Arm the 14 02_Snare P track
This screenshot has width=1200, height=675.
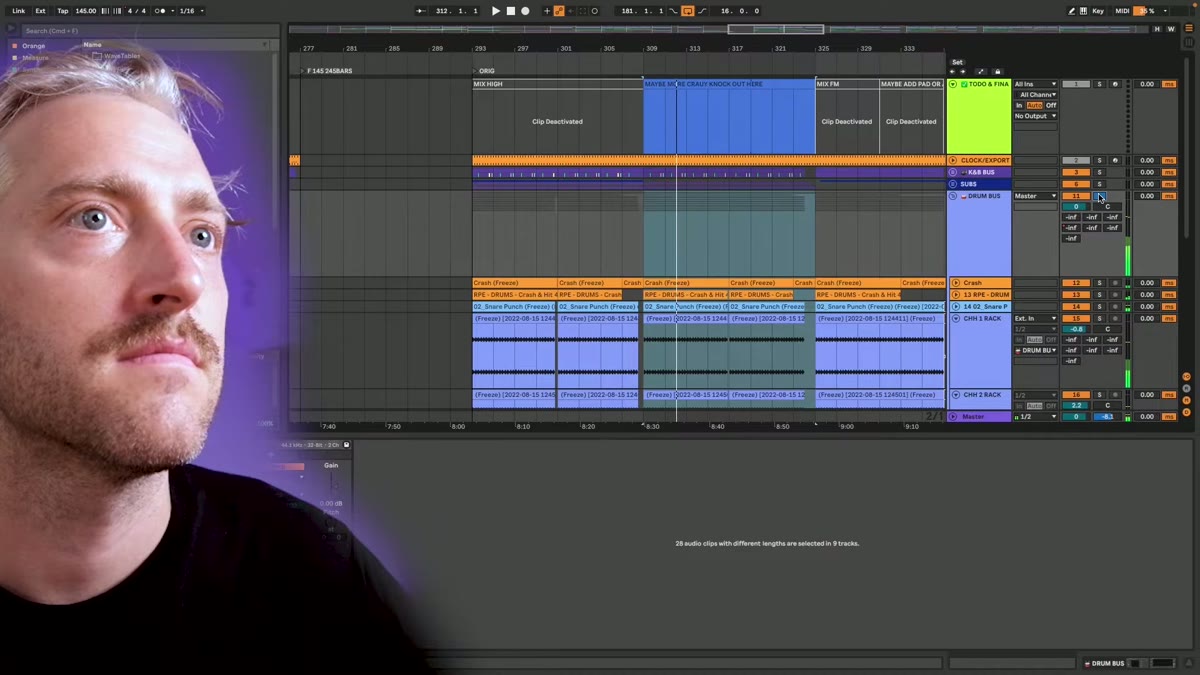(1115, 307)
